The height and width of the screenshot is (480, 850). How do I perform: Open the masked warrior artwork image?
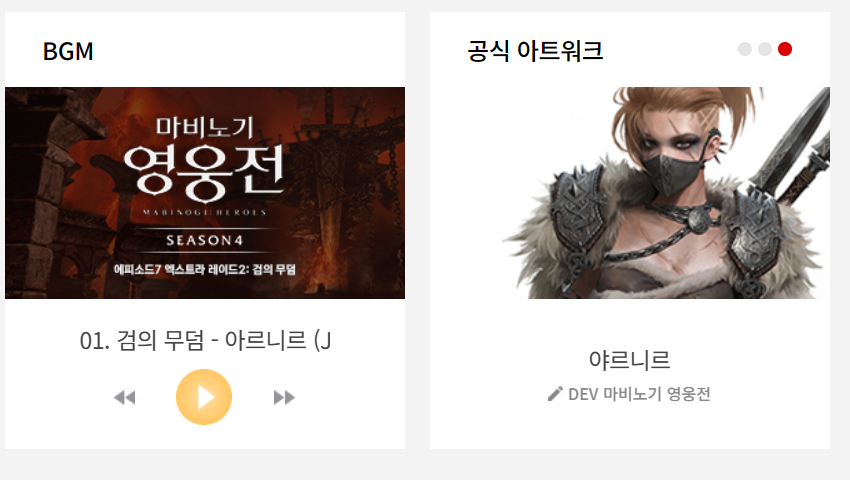tap(630, 193)
